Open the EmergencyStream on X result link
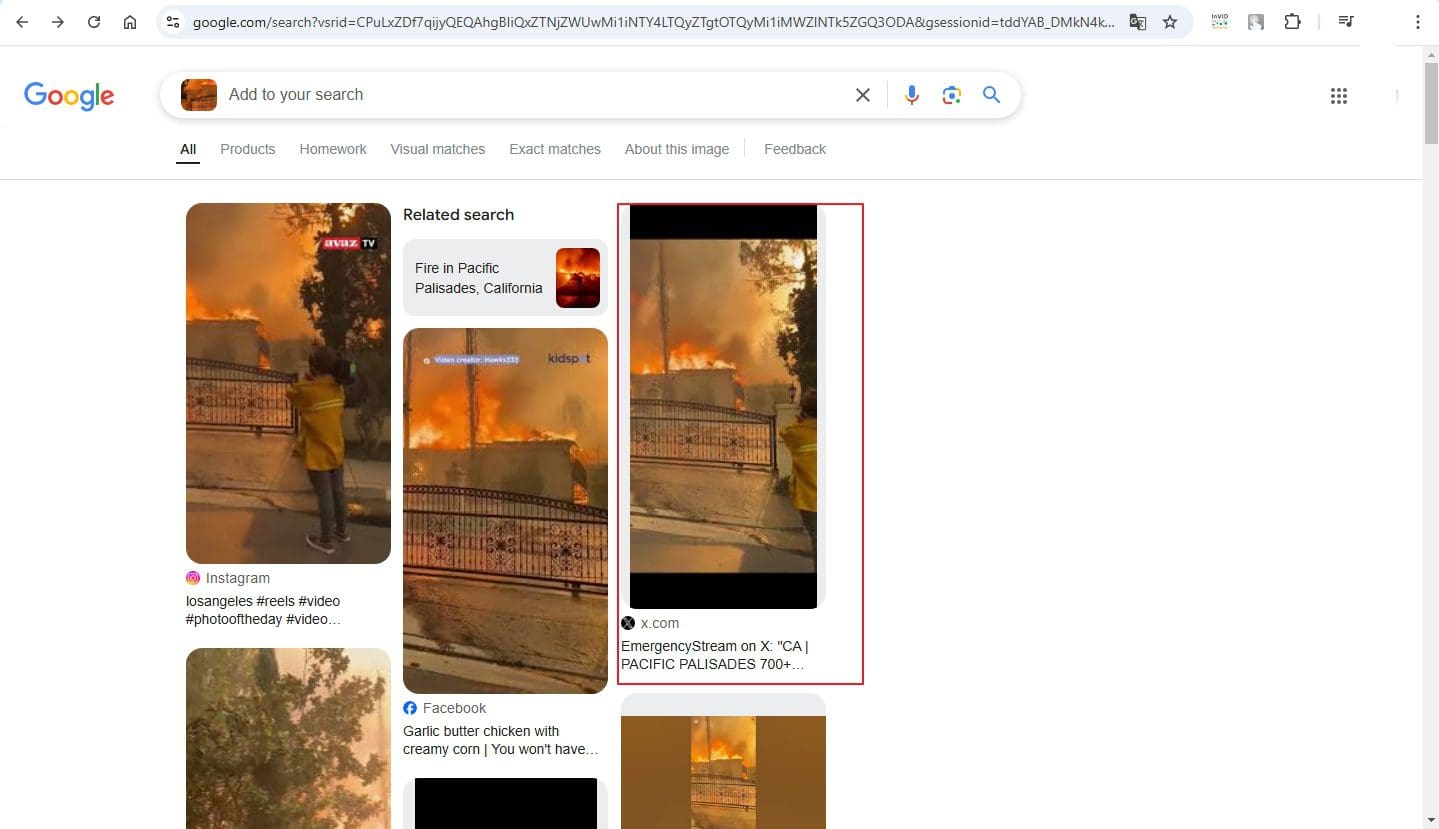Screen dimensions: 1439x829 [714, 655]
